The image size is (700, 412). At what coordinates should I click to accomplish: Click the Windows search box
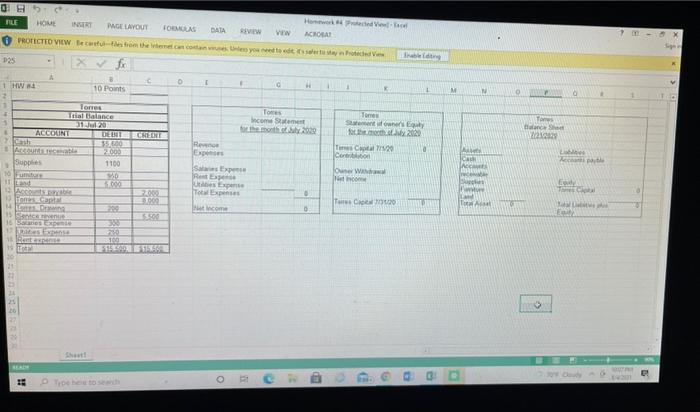point(105,382)
